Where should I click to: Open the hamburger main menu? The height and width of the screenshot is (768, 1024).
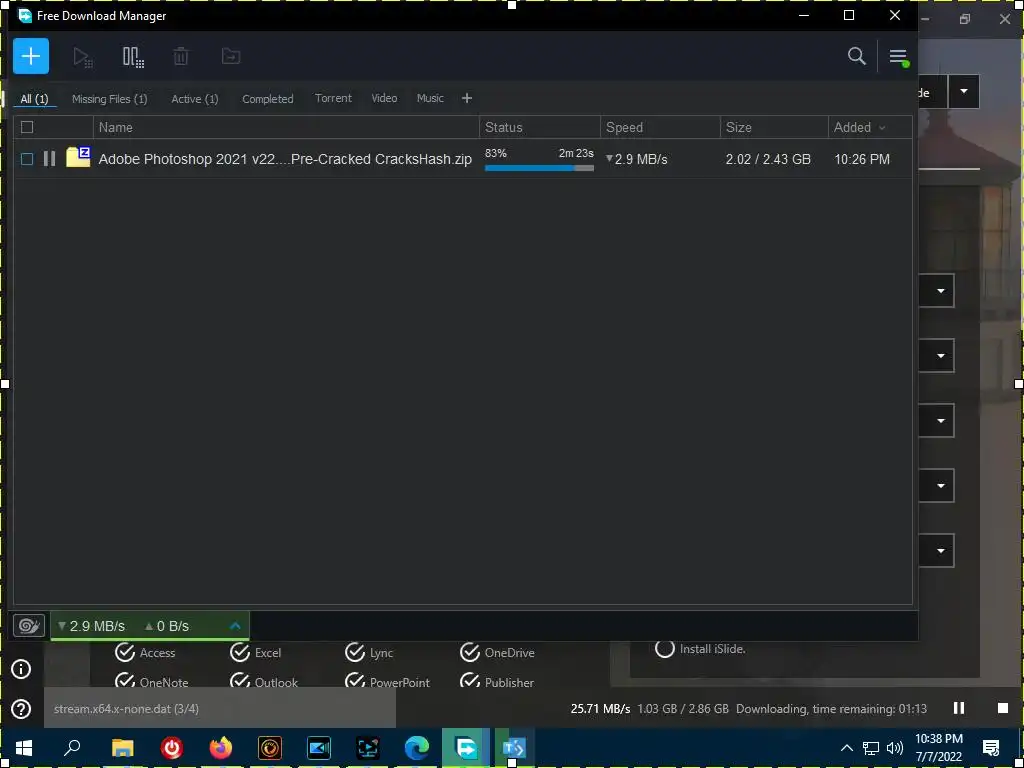(899, 57)
